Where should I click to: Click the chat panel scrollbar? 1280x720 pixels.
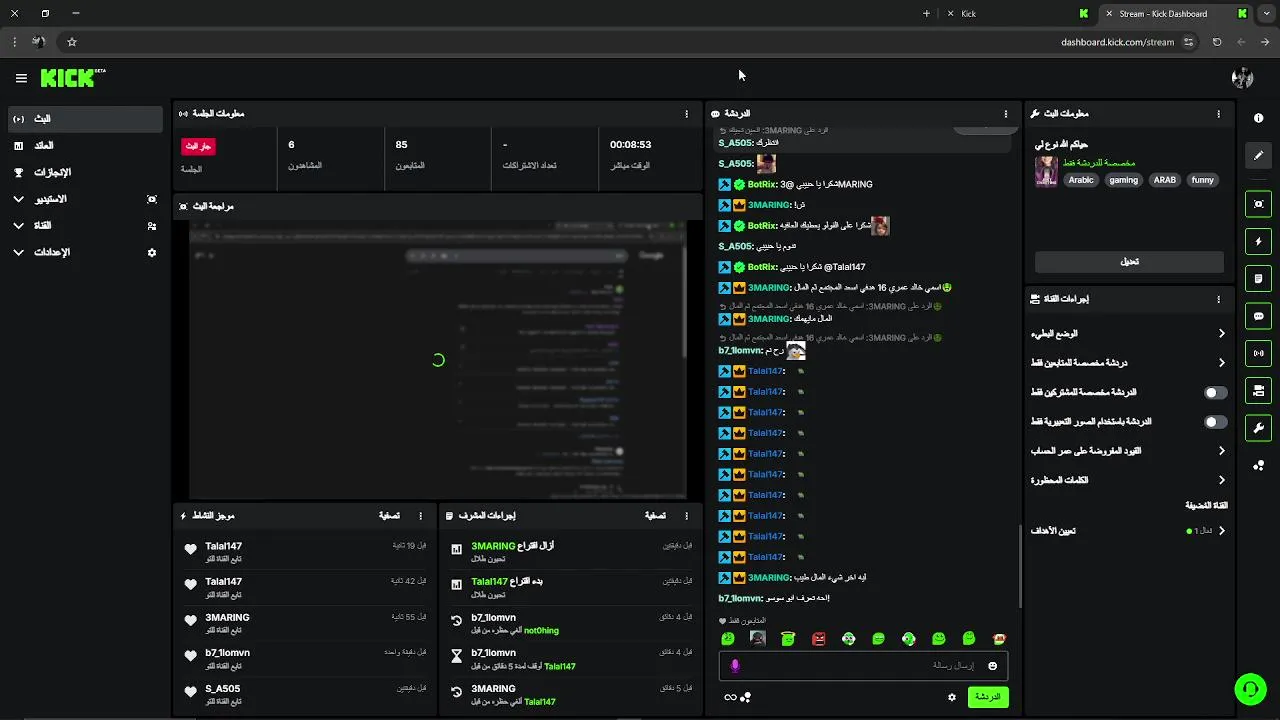1020,565
